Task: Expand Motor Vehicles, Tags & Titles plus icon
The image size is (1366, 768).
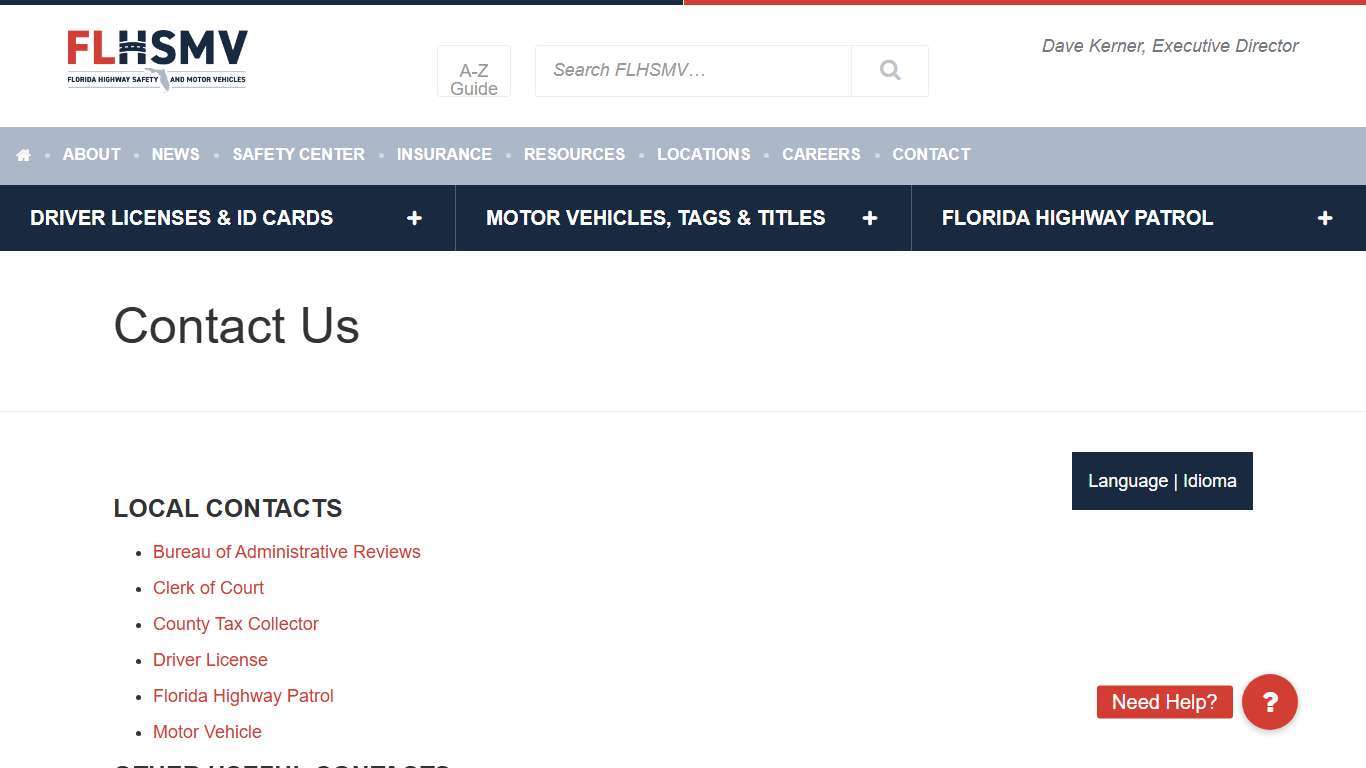Action: (x=869, y=218)
